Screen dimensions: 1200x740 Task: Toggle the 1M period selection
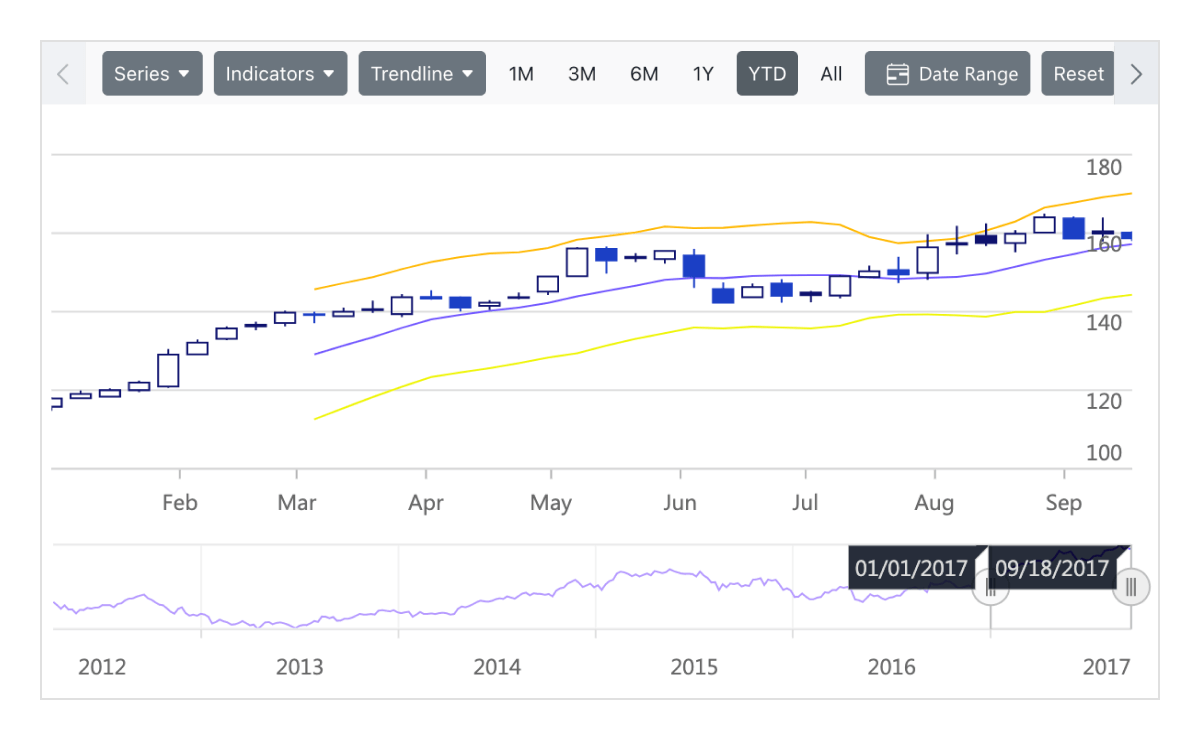[x=521, y=73]
